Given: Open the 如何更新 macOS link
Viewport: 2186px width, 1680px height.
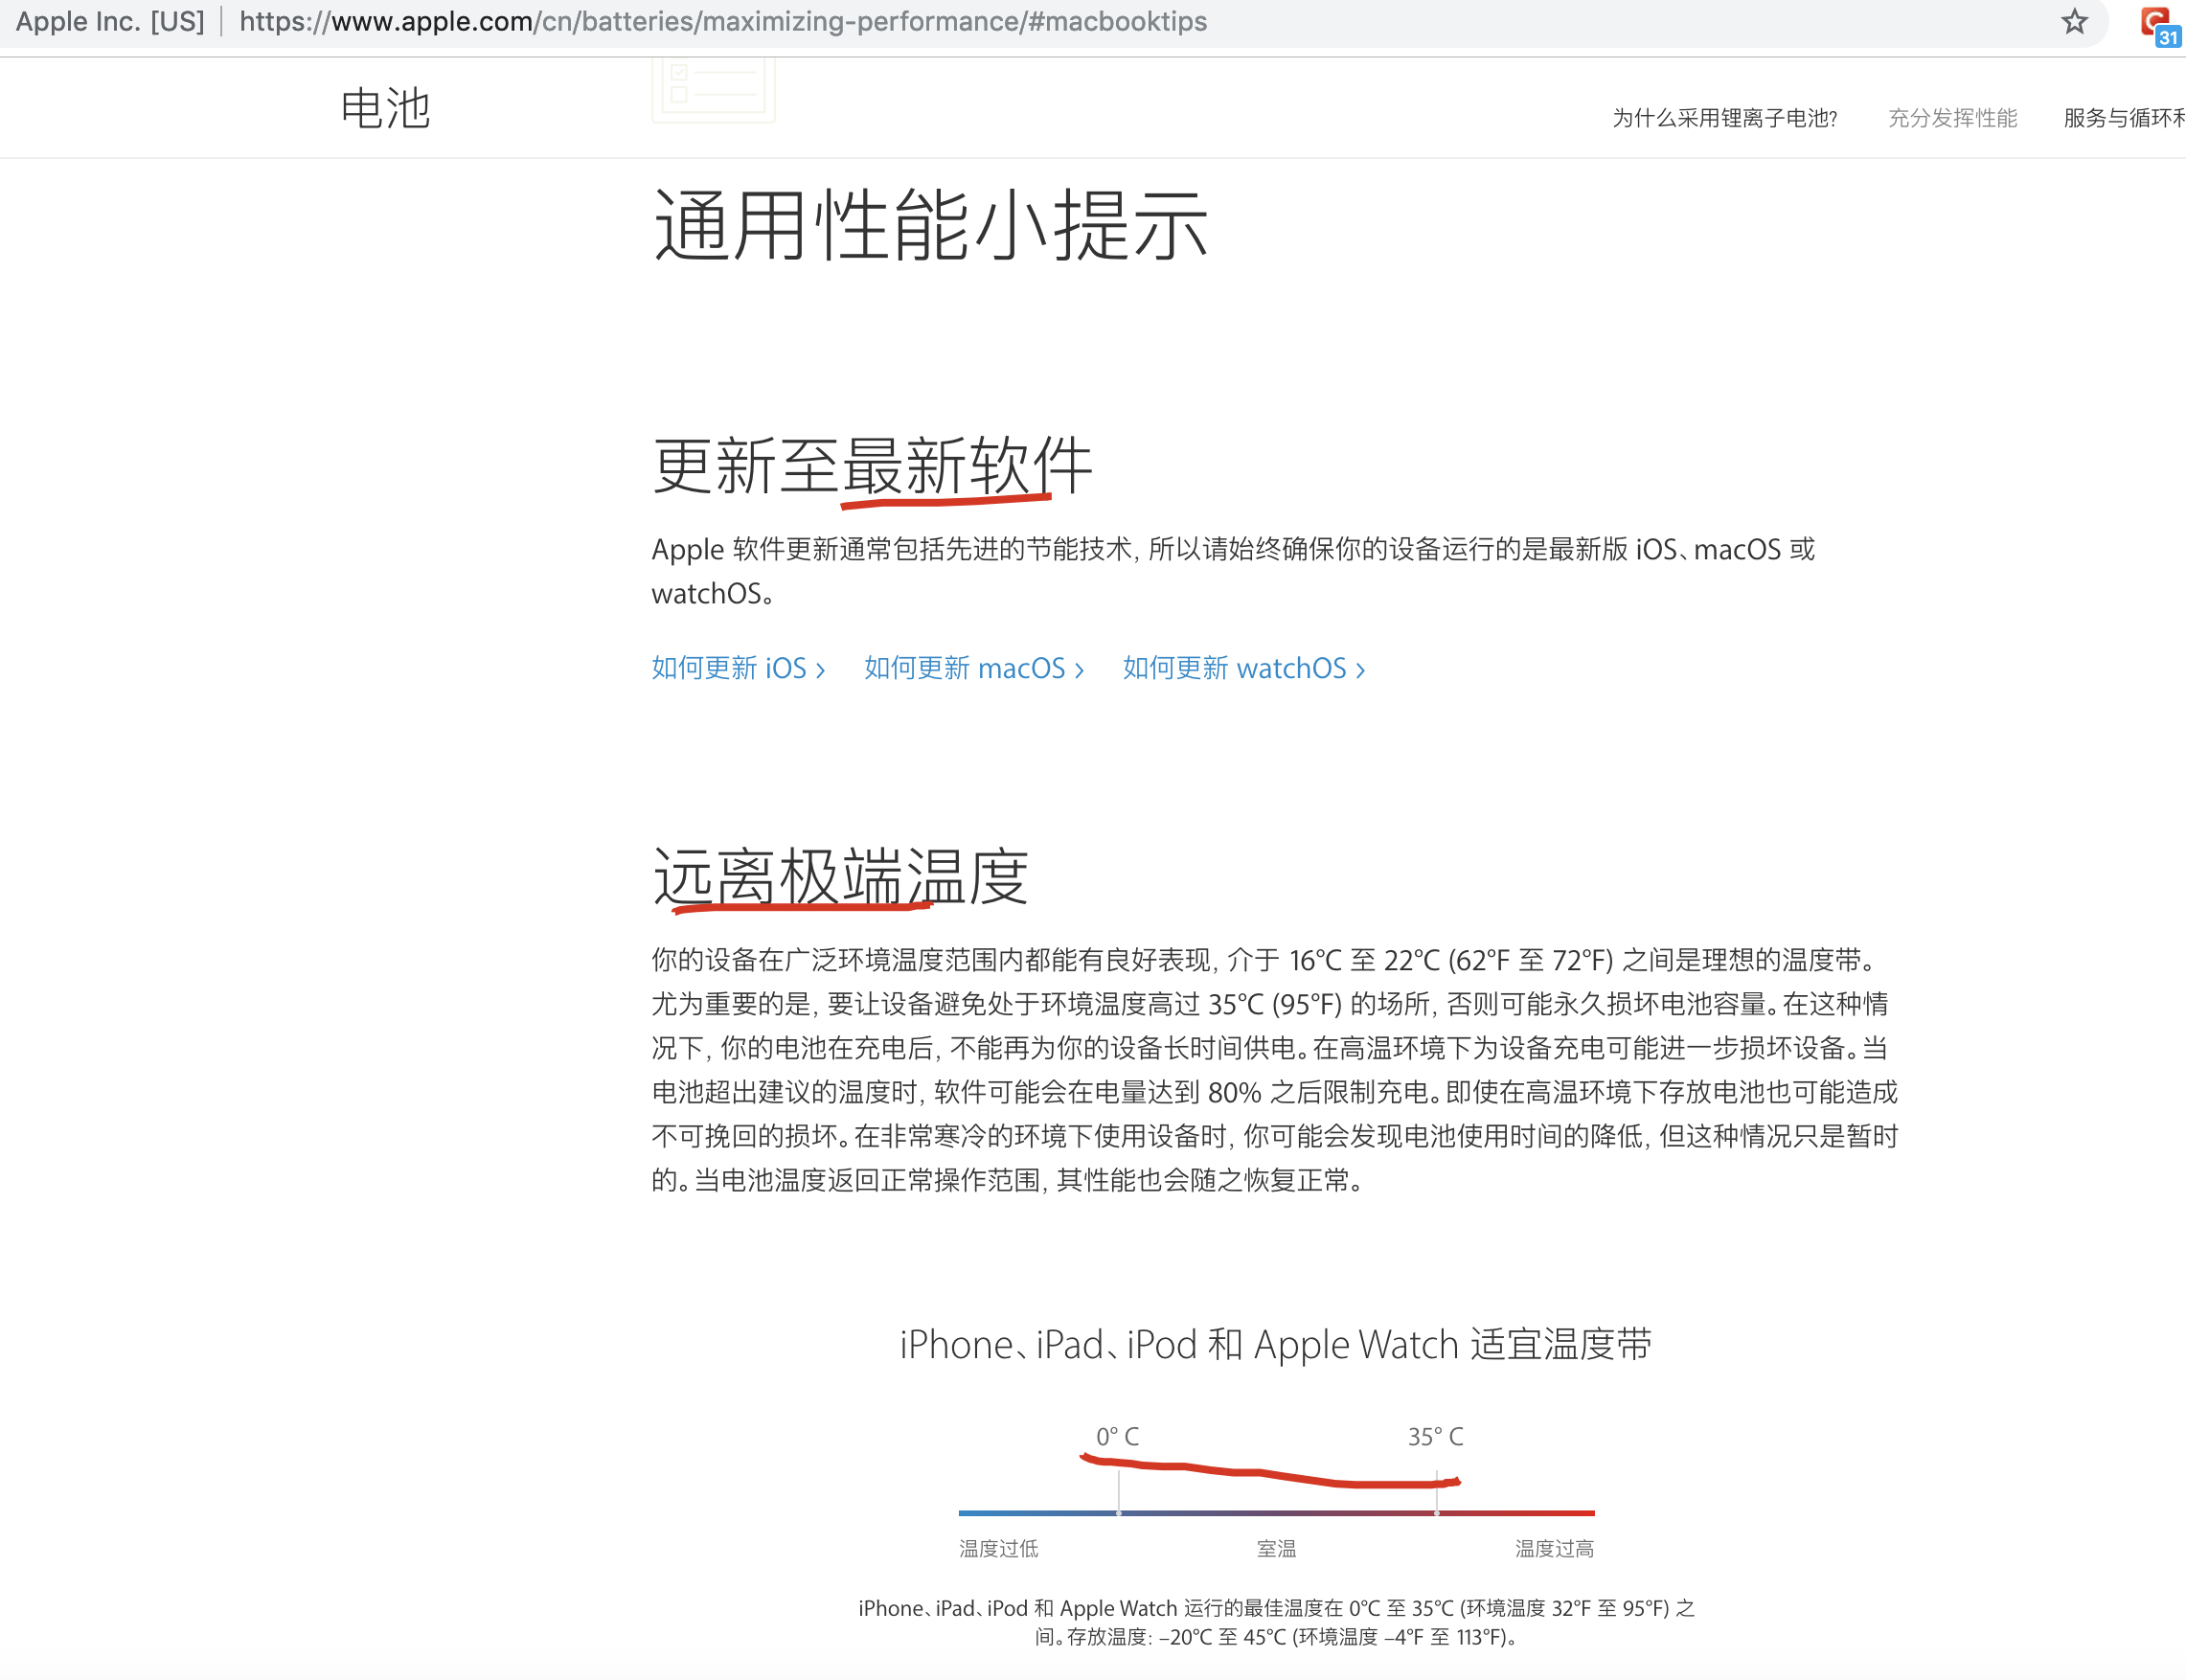Looking at the screenshot, I should [973, 668].
